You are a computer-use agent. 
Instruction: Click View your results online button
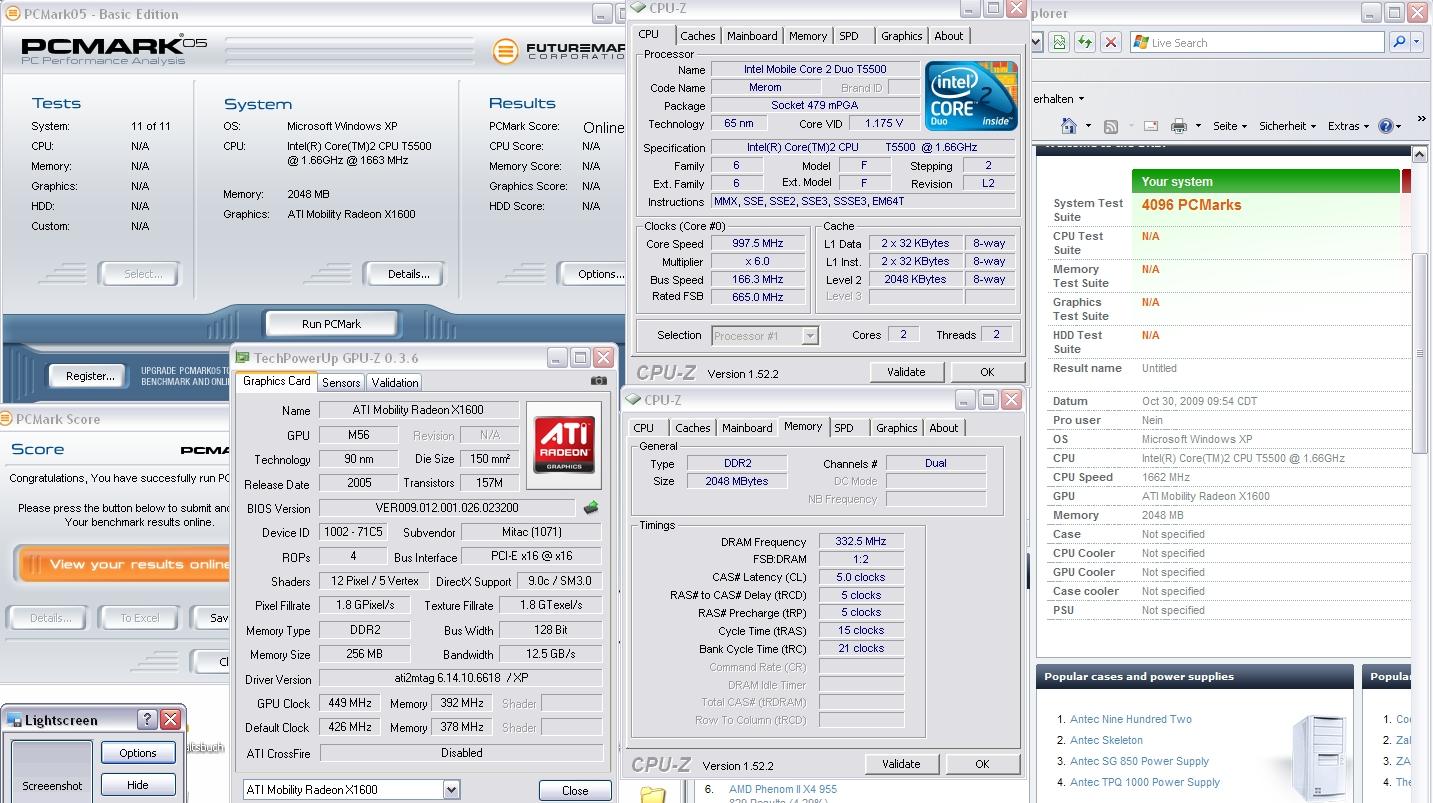124,565
